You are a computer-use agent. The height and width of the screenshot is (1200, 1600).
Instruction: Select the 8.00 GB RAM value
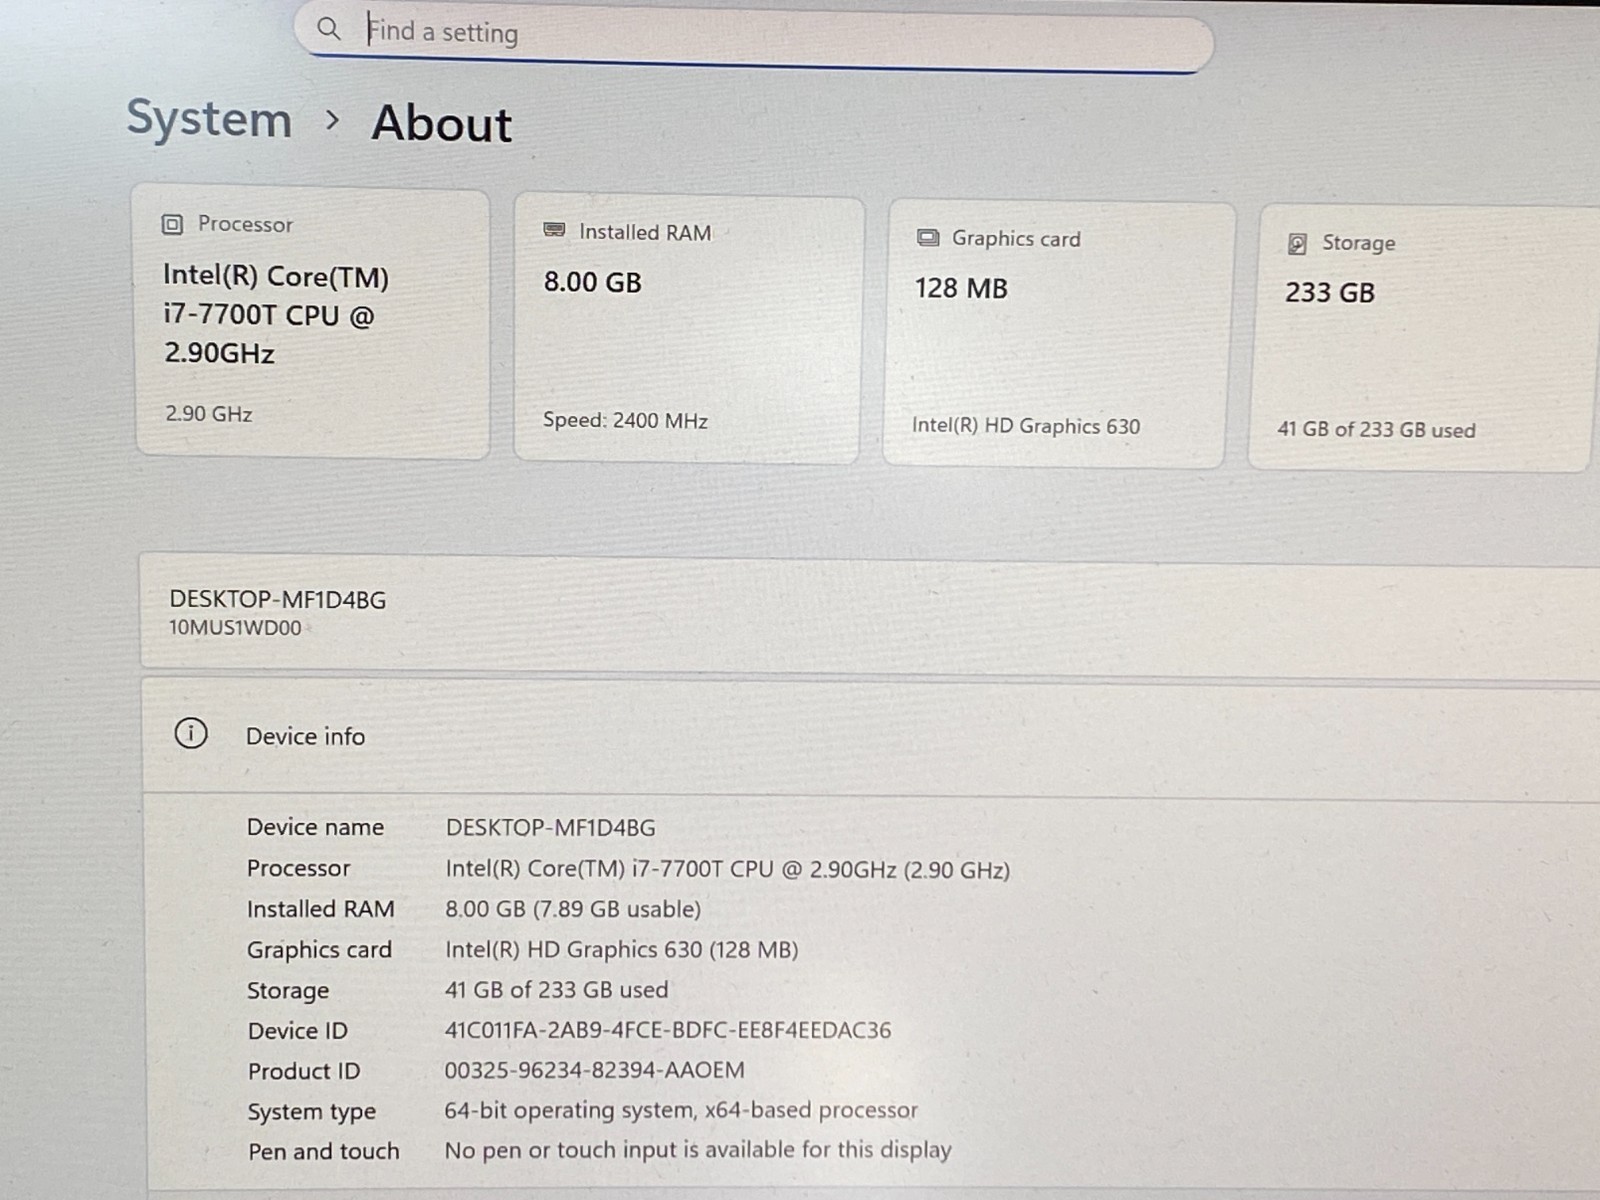592,282
